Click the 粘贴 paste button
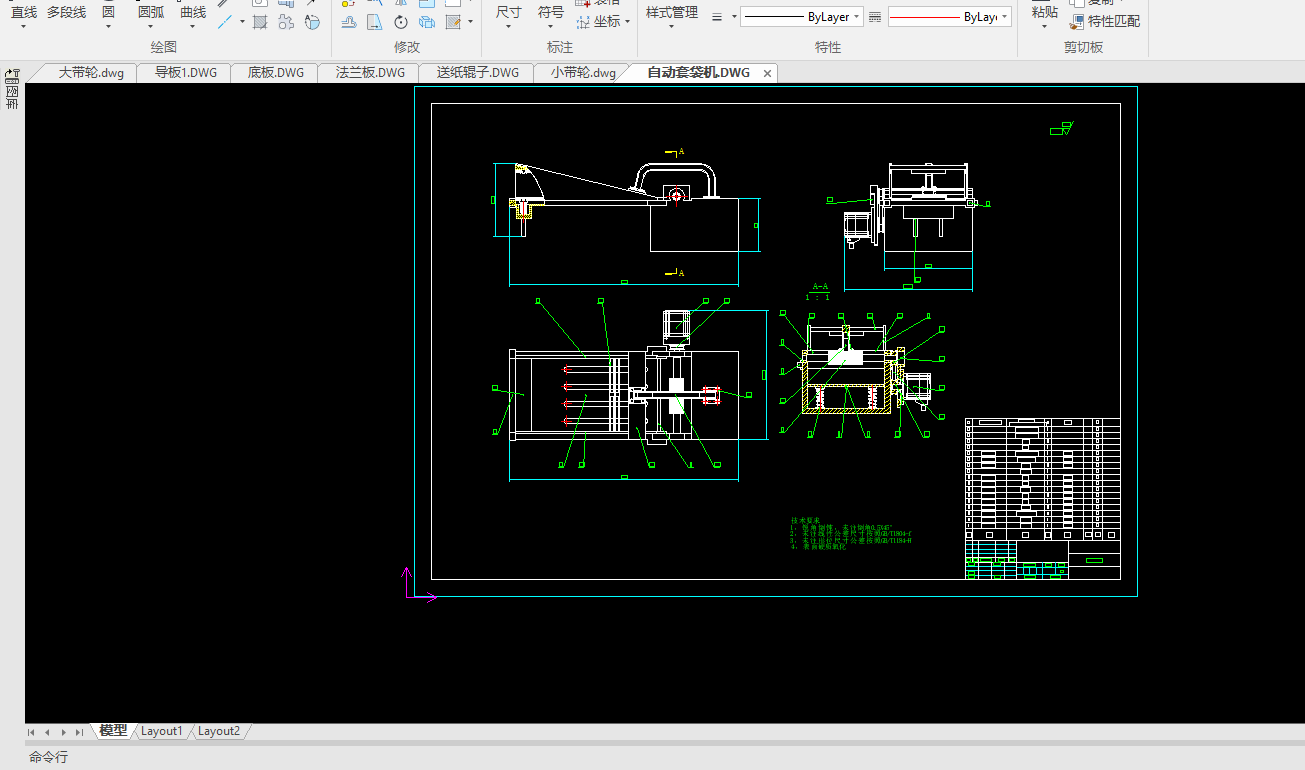The image size is (1305, 770). tap(1044, 12)
